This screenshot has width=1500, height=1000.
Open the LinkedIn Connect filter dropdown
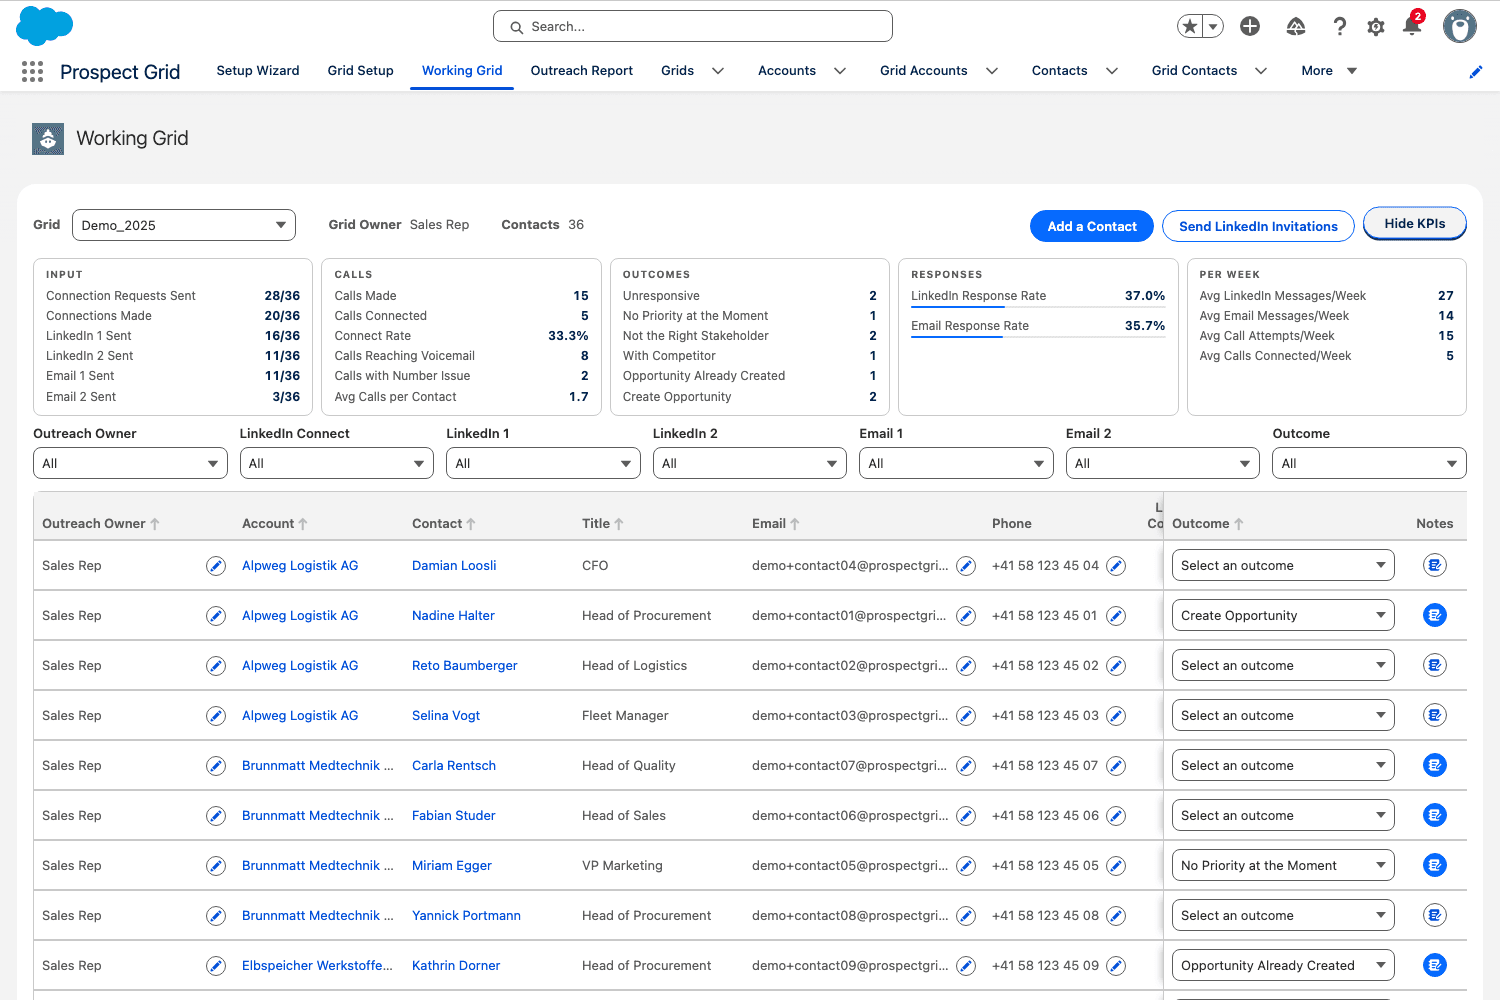(x=336, y=463)
